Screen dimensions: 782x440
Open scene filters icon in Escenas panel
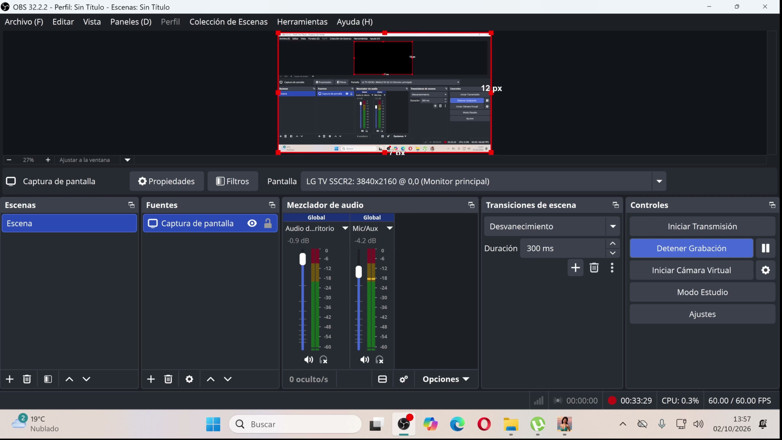tap(48, 379)
